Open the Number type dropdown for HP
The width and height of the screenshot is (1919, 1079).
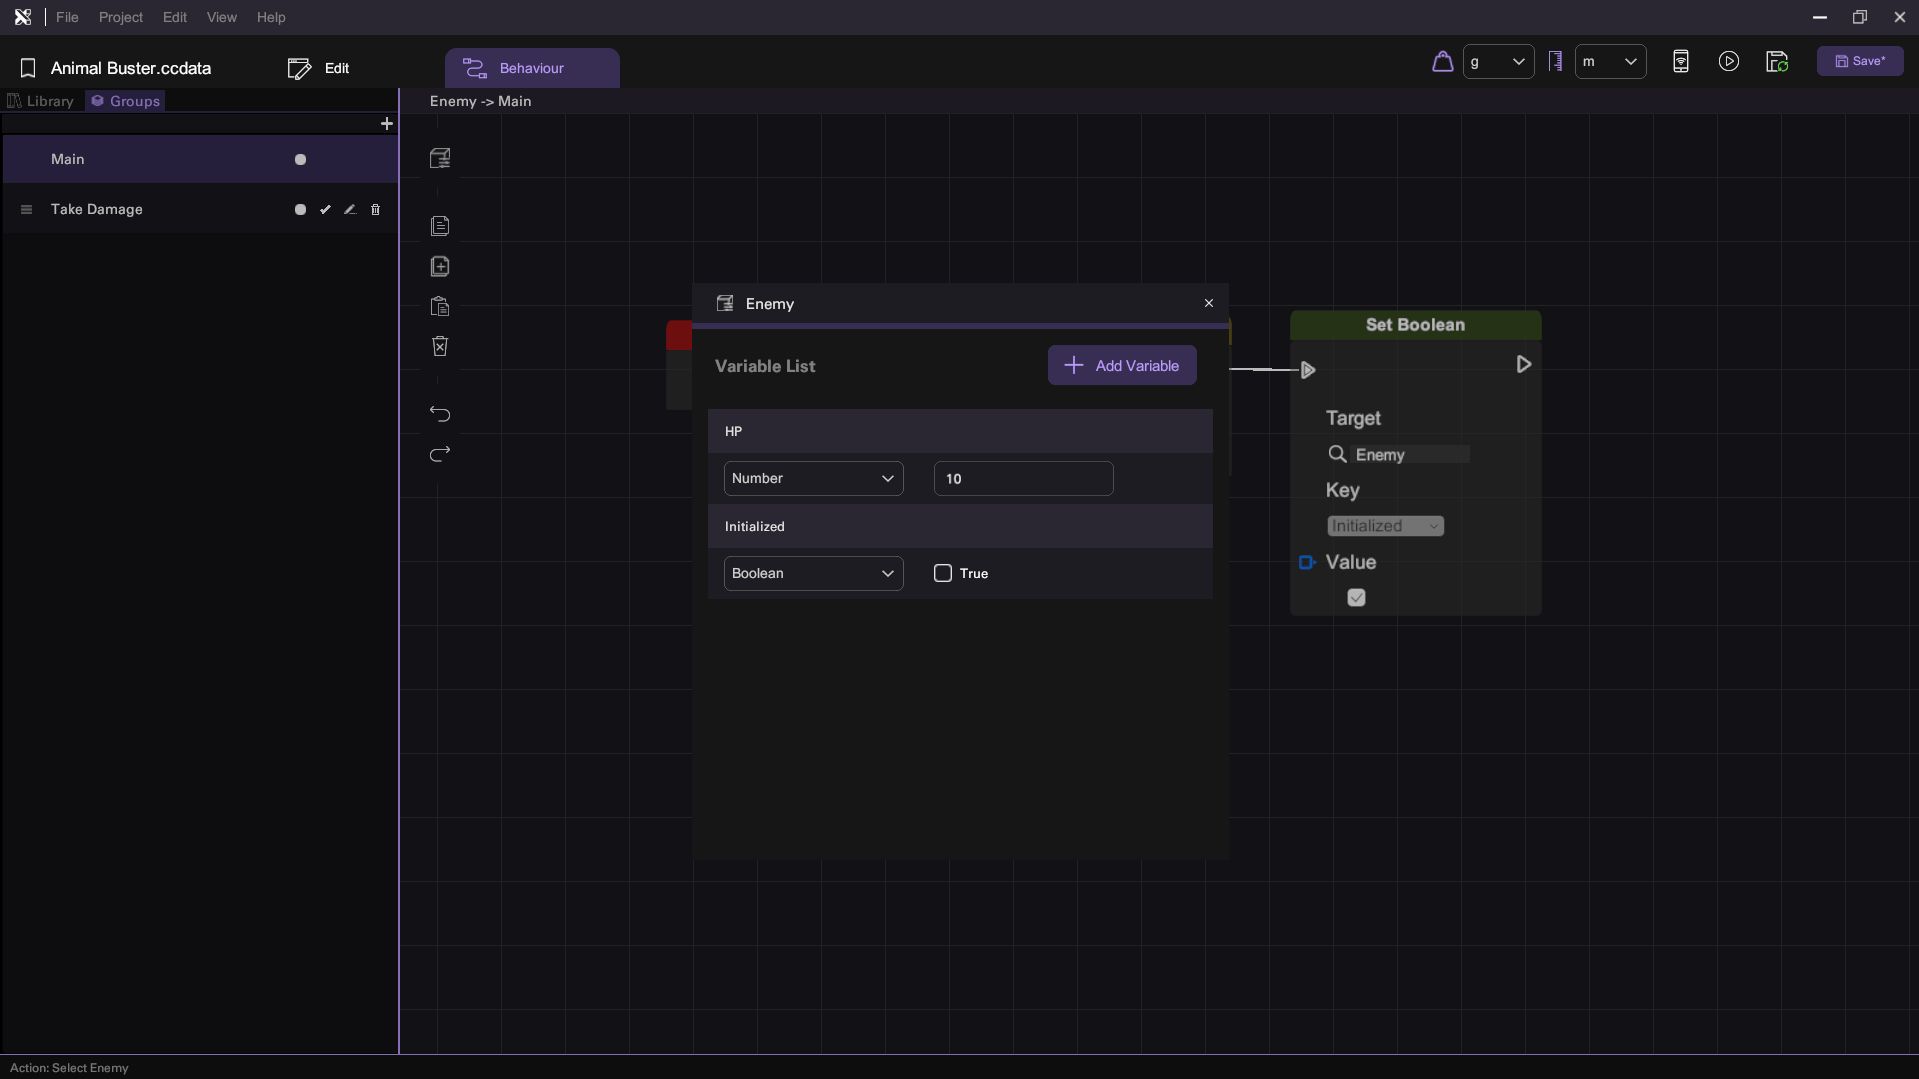click(x=813, y=479)
